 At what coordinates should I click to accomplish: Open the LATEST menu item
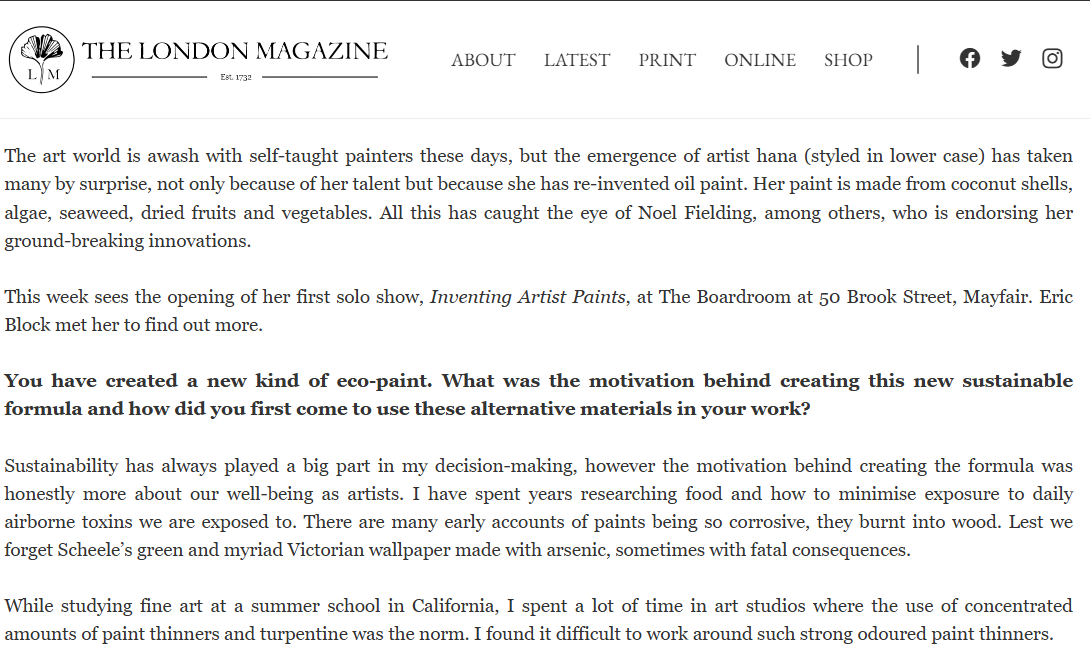[x=577, y=60]
